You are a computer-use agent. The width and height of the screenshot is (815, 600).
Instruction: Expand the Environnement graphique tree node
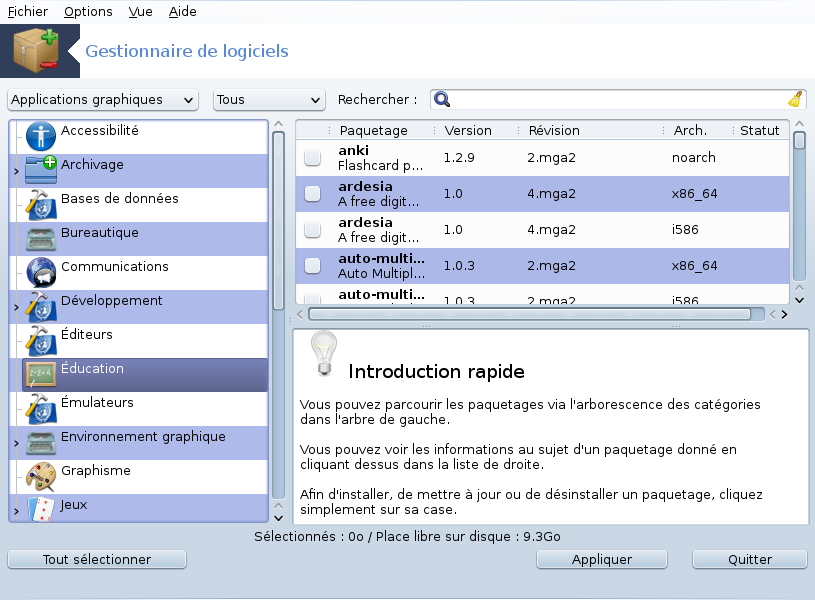(16, 444)
